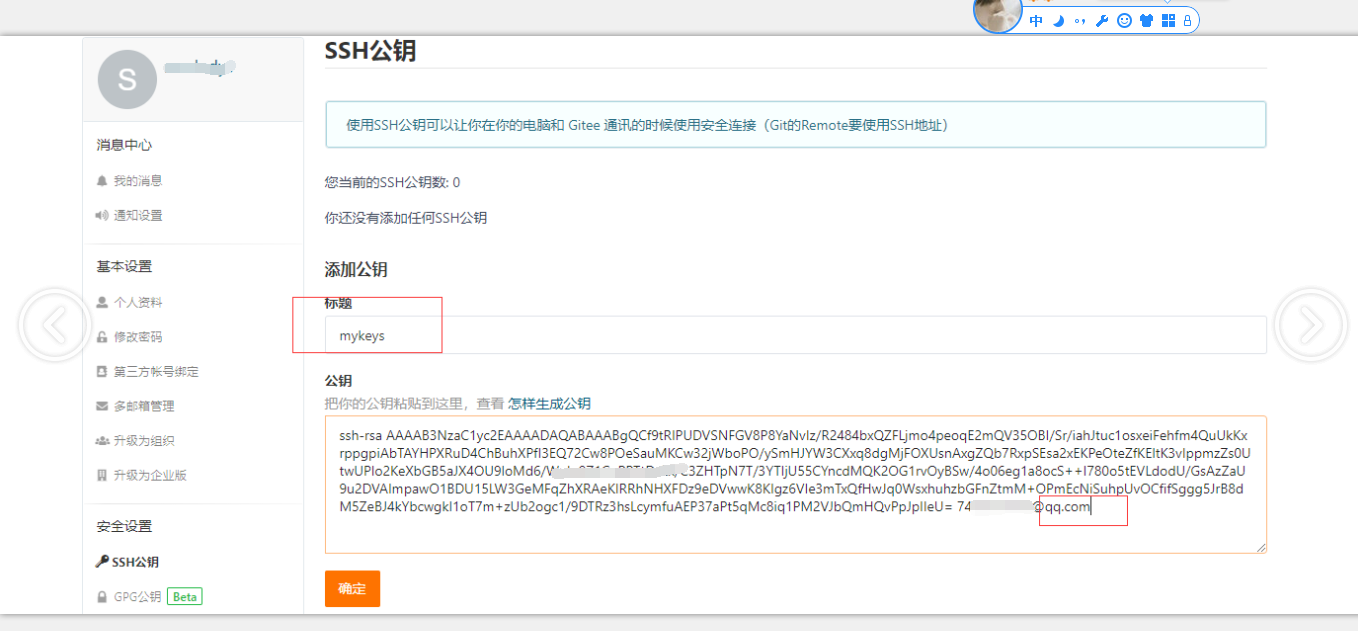Open the Sogou toolbox grid icon
Image resolution: width=1358 pixels, height=631 pixels.
[x=1168, y=20]
